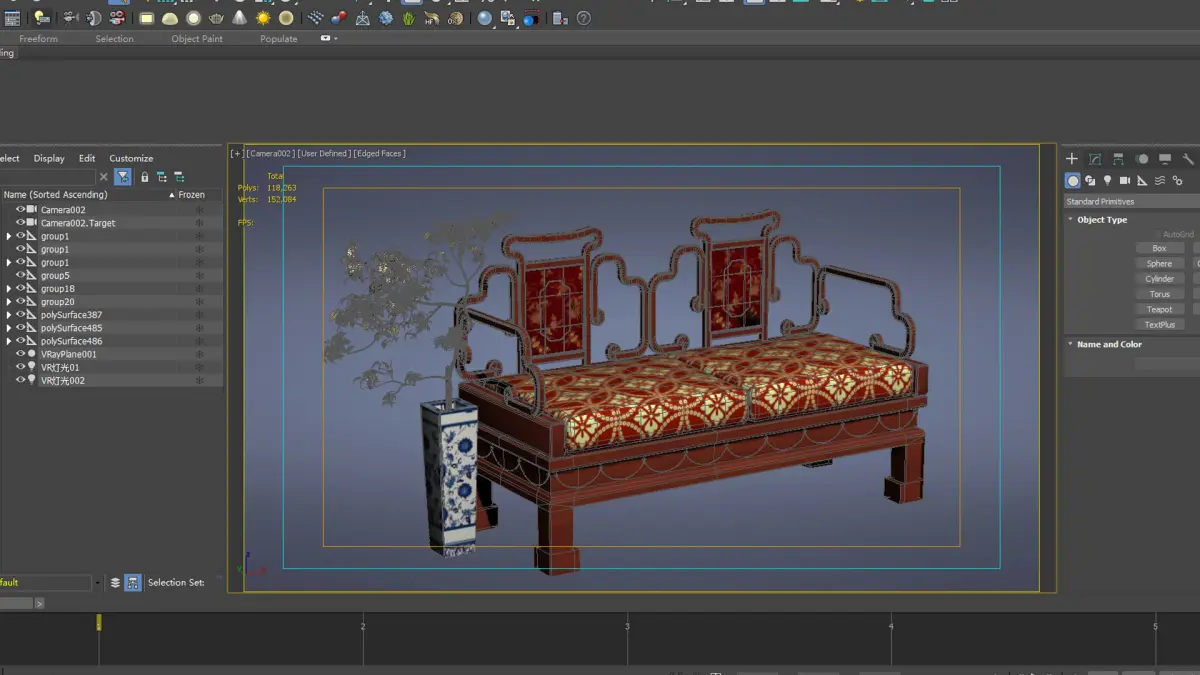The width and height of the screenshot is (1200, 675).
Task: Select the Helpers category triangle icon
Action: 1142,181
